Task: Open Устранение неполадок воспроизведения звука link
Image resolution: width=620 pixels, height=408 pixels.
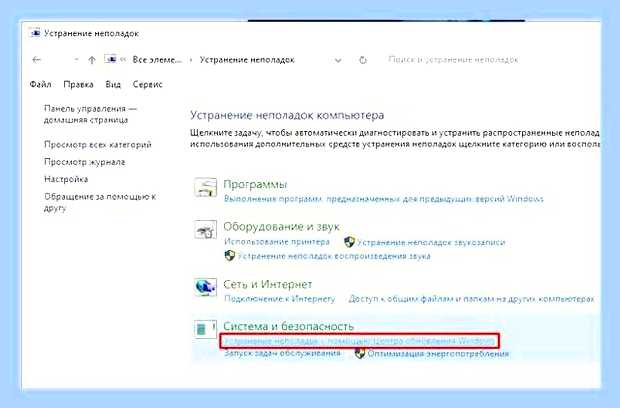Action: [334, 256]
